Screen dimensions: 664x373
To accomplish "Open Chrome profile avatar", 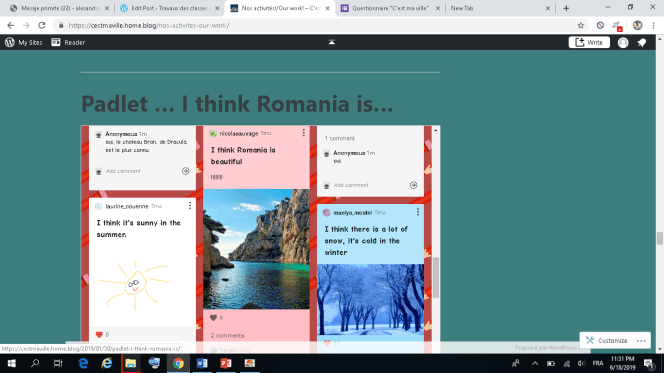I will click(x=637, y=25).
